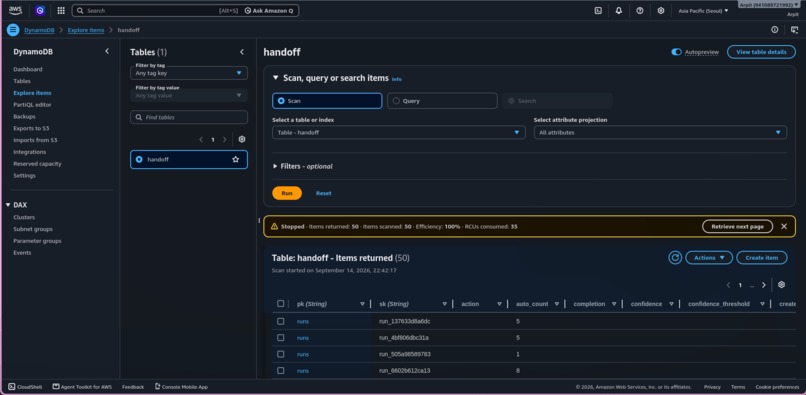This screenshot has height=395, width=806.
Task: Dismiss the Stopped scan alert
Action: (784, 226)
